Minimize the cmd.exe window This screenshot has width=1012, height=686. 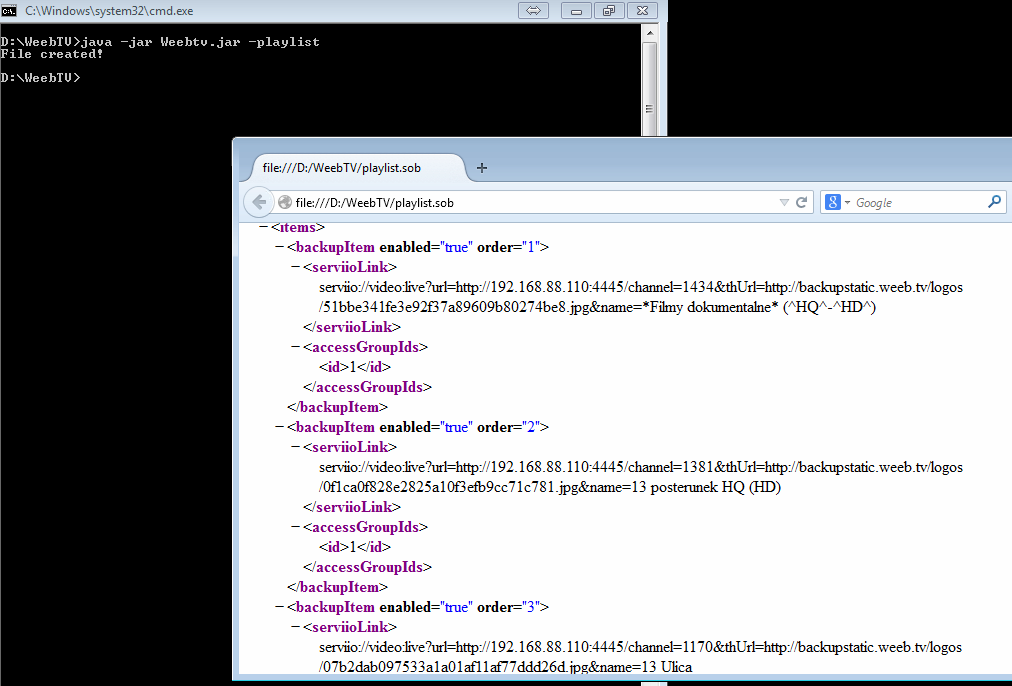(x=574, y=10)
